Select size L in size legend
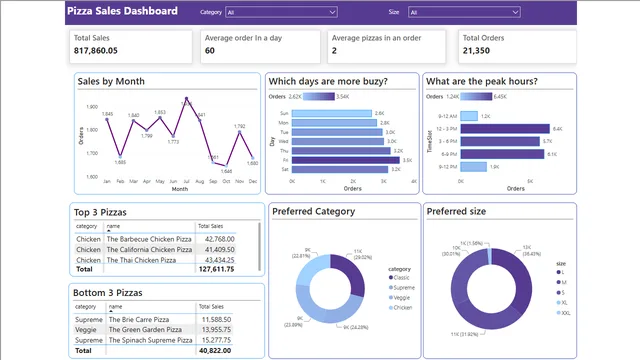Viewport: 640px width, 360px height. [x=560, y=272]
